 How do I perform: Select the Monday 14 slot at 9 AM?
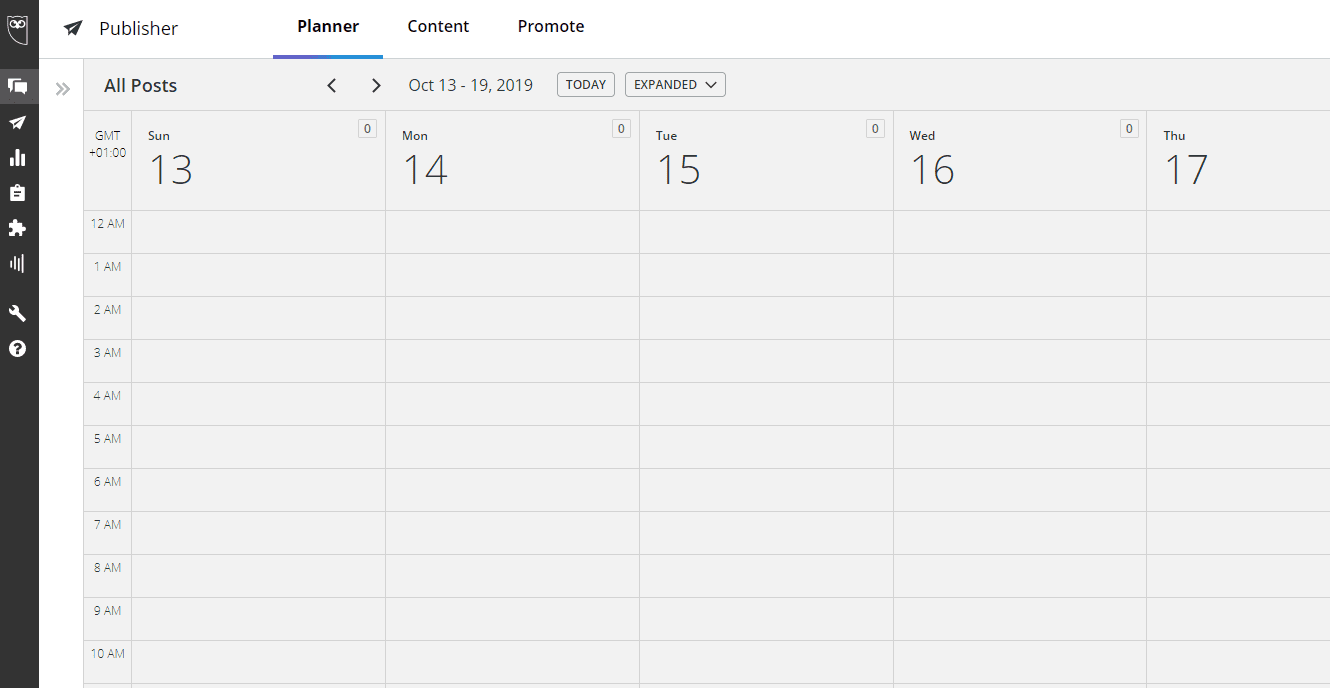(x=512, y=619)
